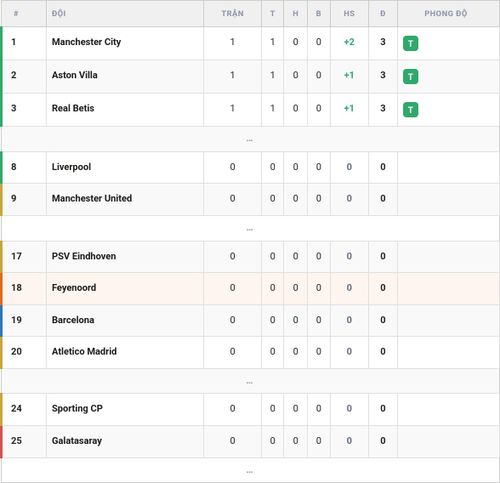Open Galatasaray team page

pos(77,441)
